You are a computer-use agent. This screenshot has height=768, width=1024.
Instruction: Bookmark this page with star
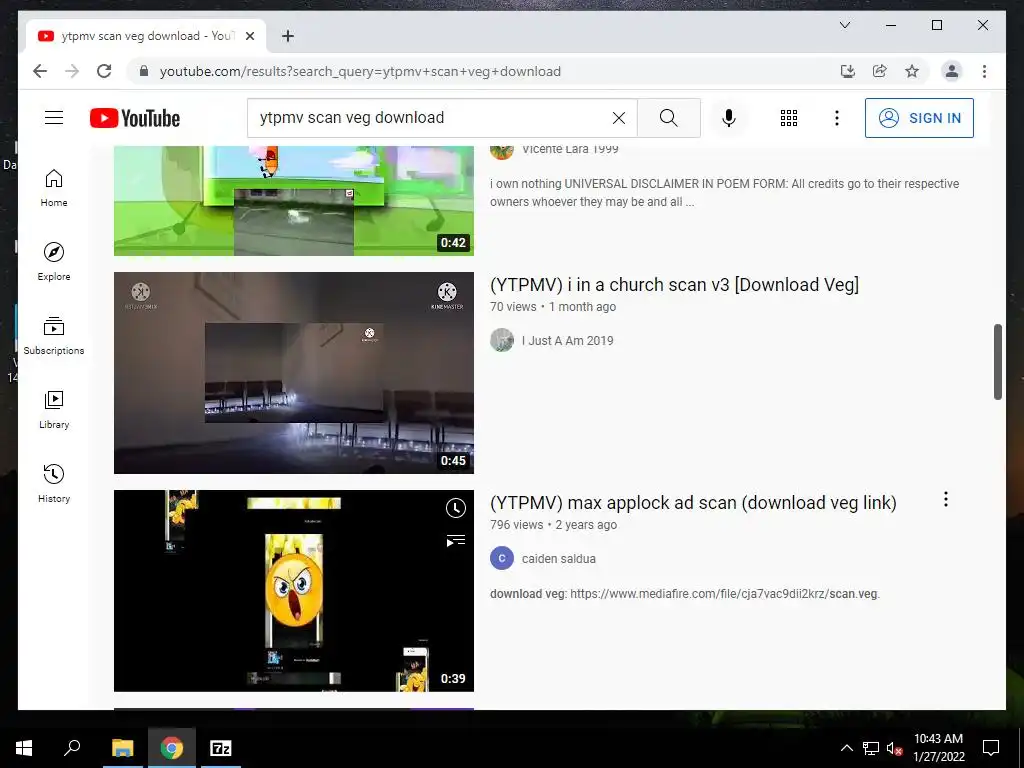point(912,71)
